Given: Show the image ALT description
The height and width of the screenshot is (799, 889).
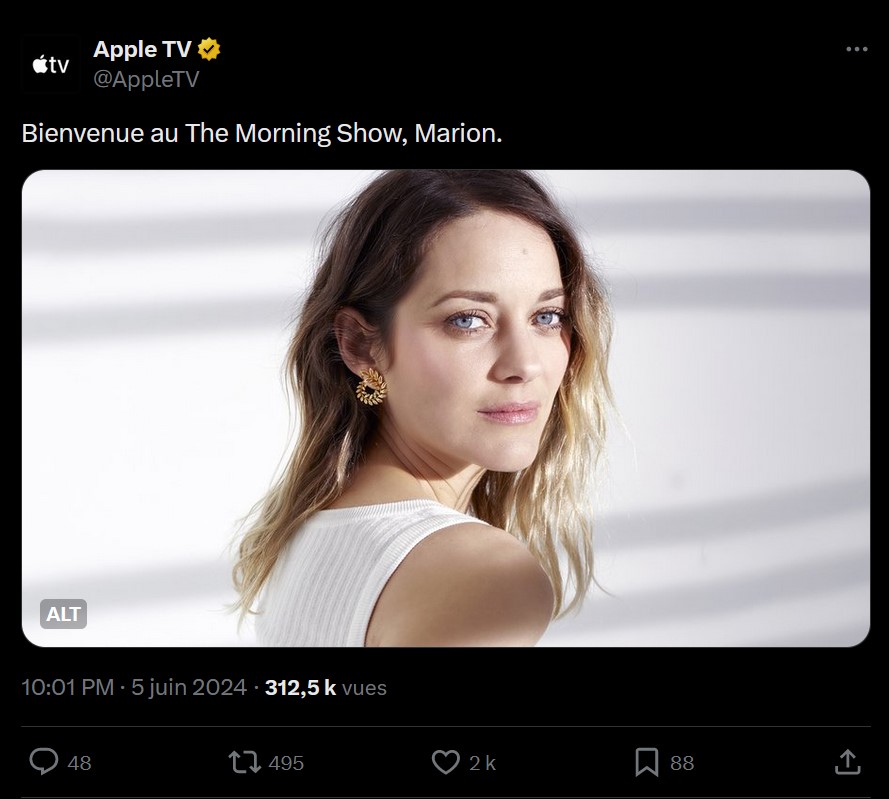Looking at the screenshot, I should coord(64,614).
